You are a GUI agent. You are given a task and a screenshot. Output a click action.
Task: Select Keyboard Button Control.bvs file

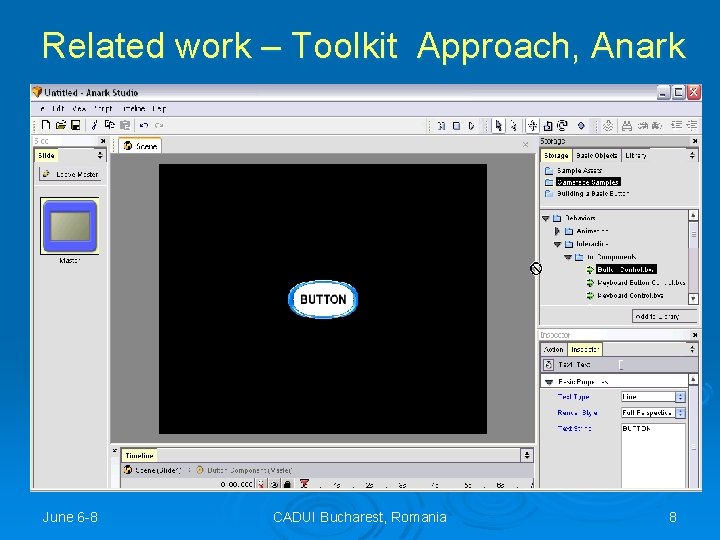[636, 283]
